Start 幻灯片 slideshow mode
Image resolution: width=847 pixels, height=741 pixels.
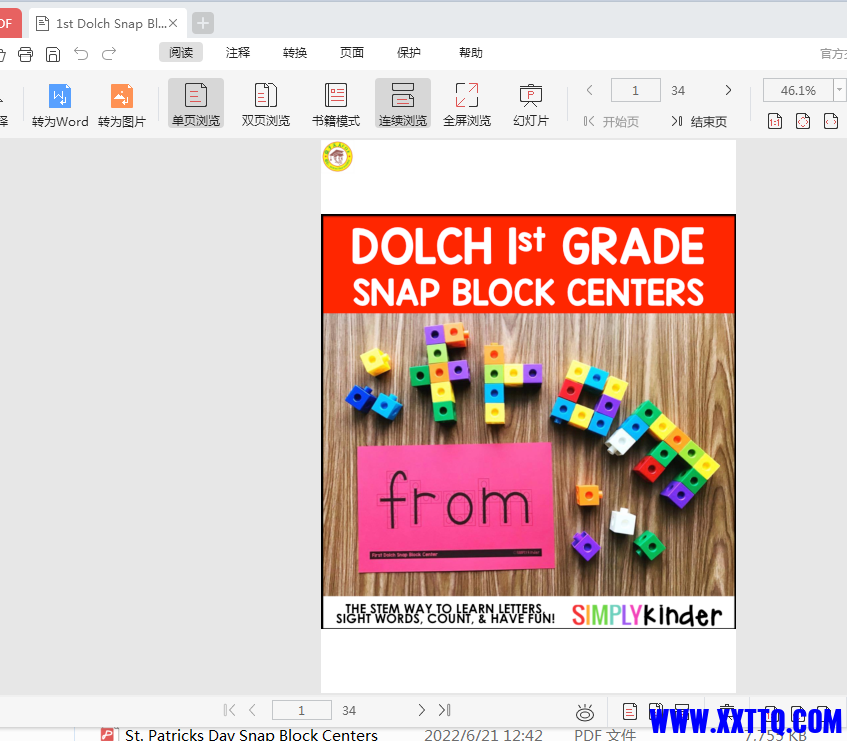(x=531, y=104)
